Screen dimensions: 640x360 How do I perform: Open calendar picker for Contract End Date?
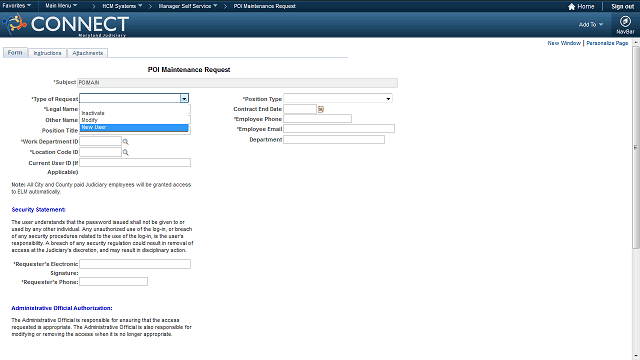[321, 109]
